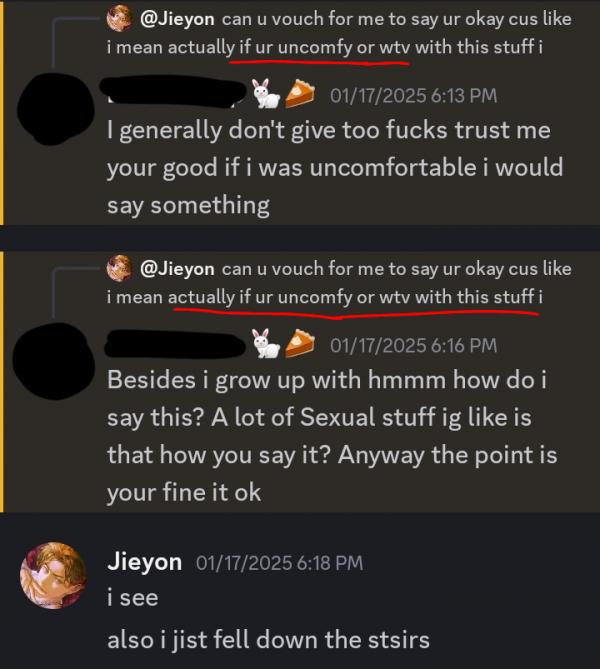Click blacked-out avatar of 6:13 PM message

point(55,108)
